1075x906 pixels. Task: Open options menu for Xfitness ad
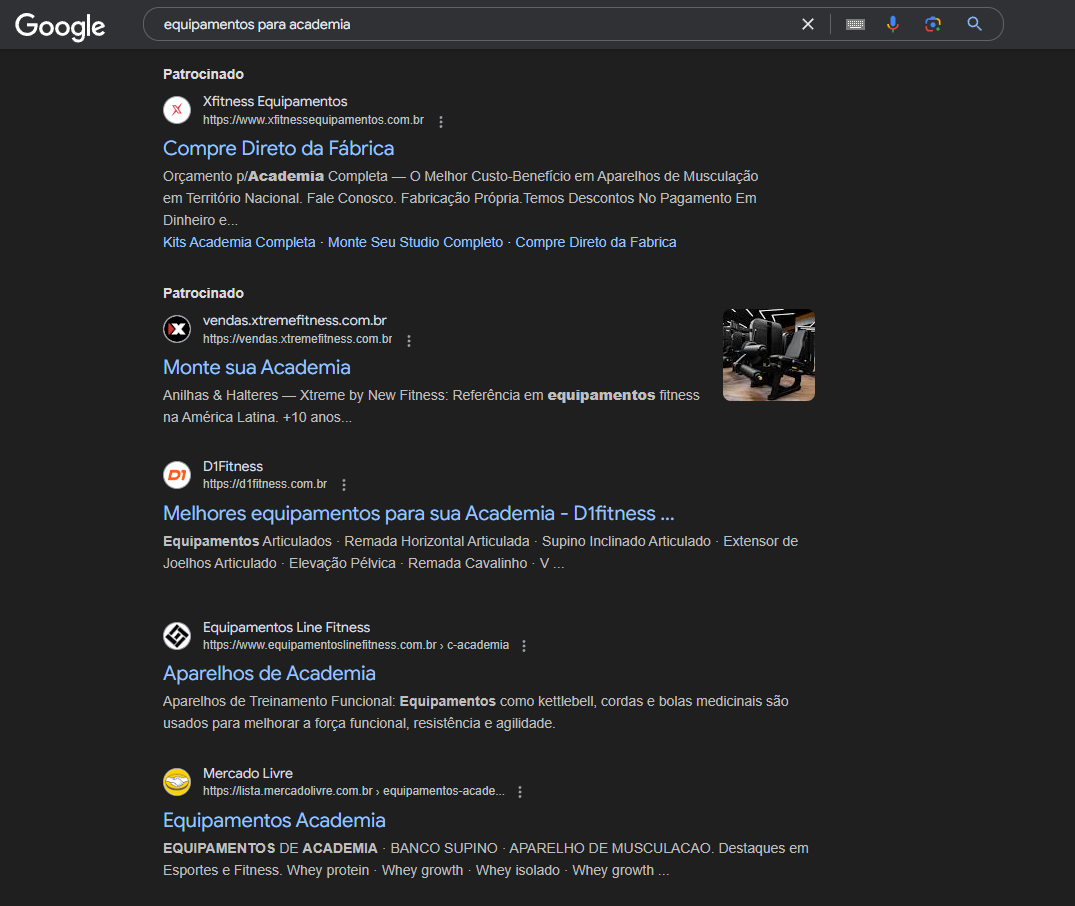441,121
